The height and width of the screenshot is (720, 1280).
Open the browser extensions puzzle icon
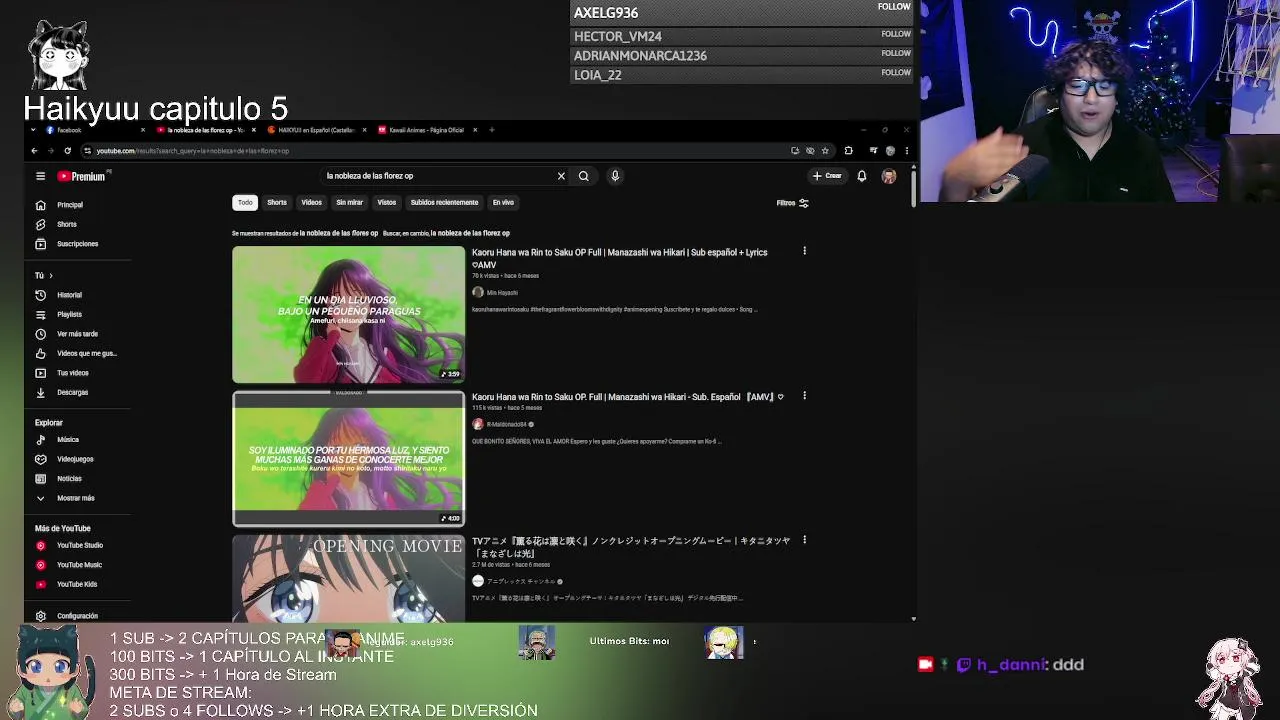[848, 151]
